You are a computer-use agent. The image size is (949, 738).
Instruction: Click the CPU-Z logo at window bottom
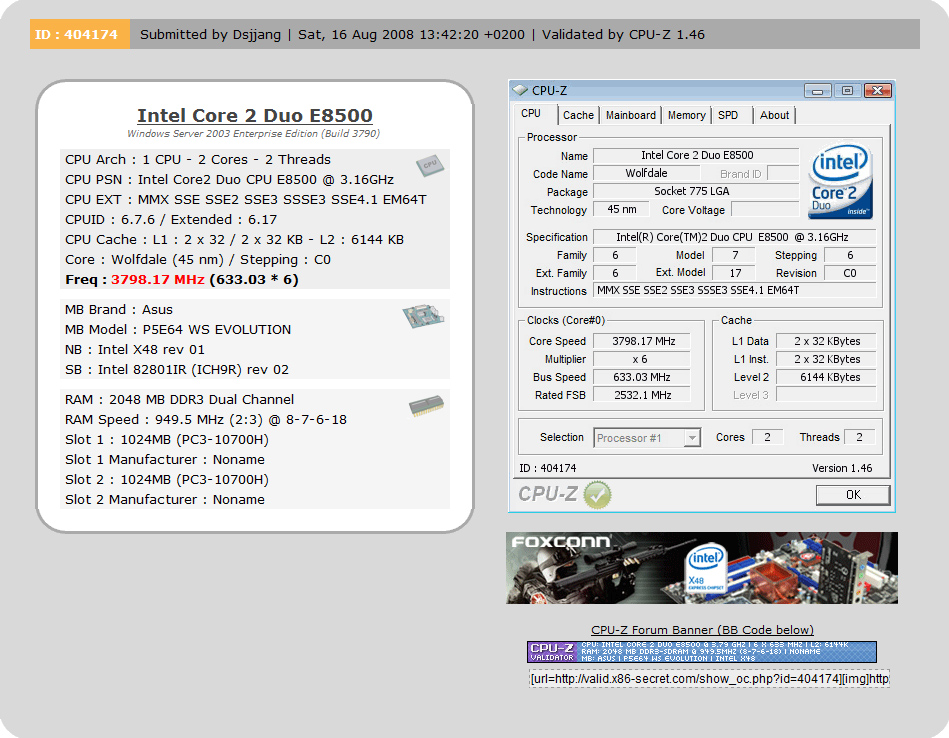tap(548, 494)
